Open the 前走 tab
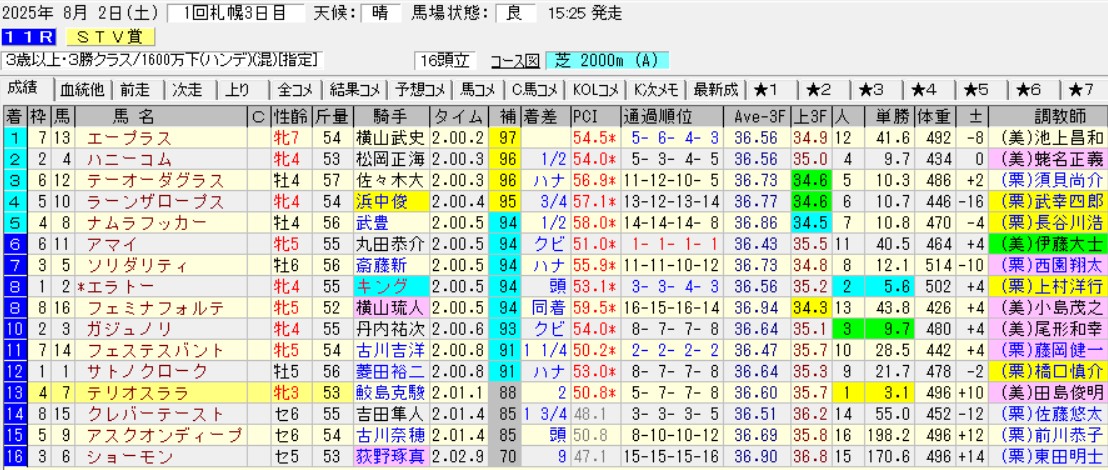Screen dimensions: 1108x470 tap(136, 88)
